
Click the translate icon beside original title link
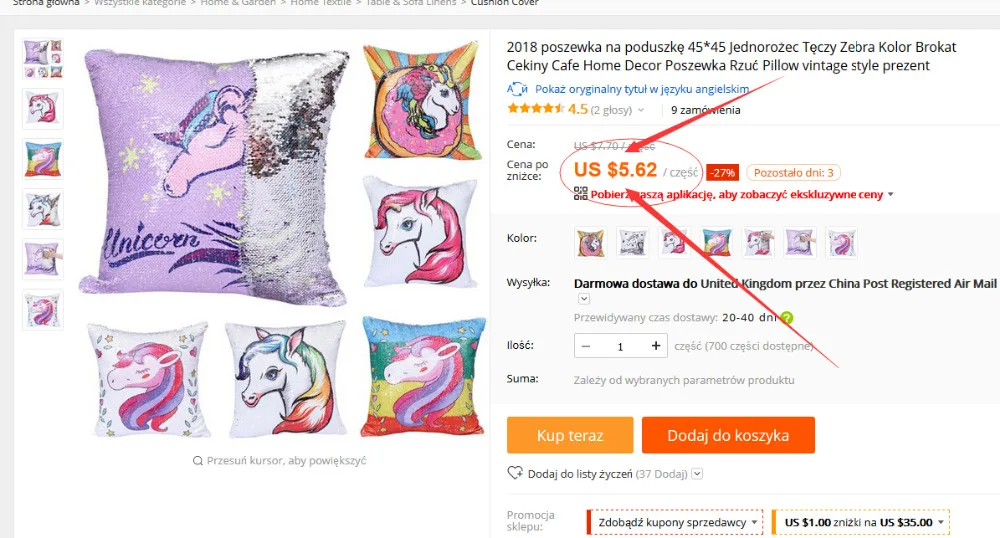point(517,89)
